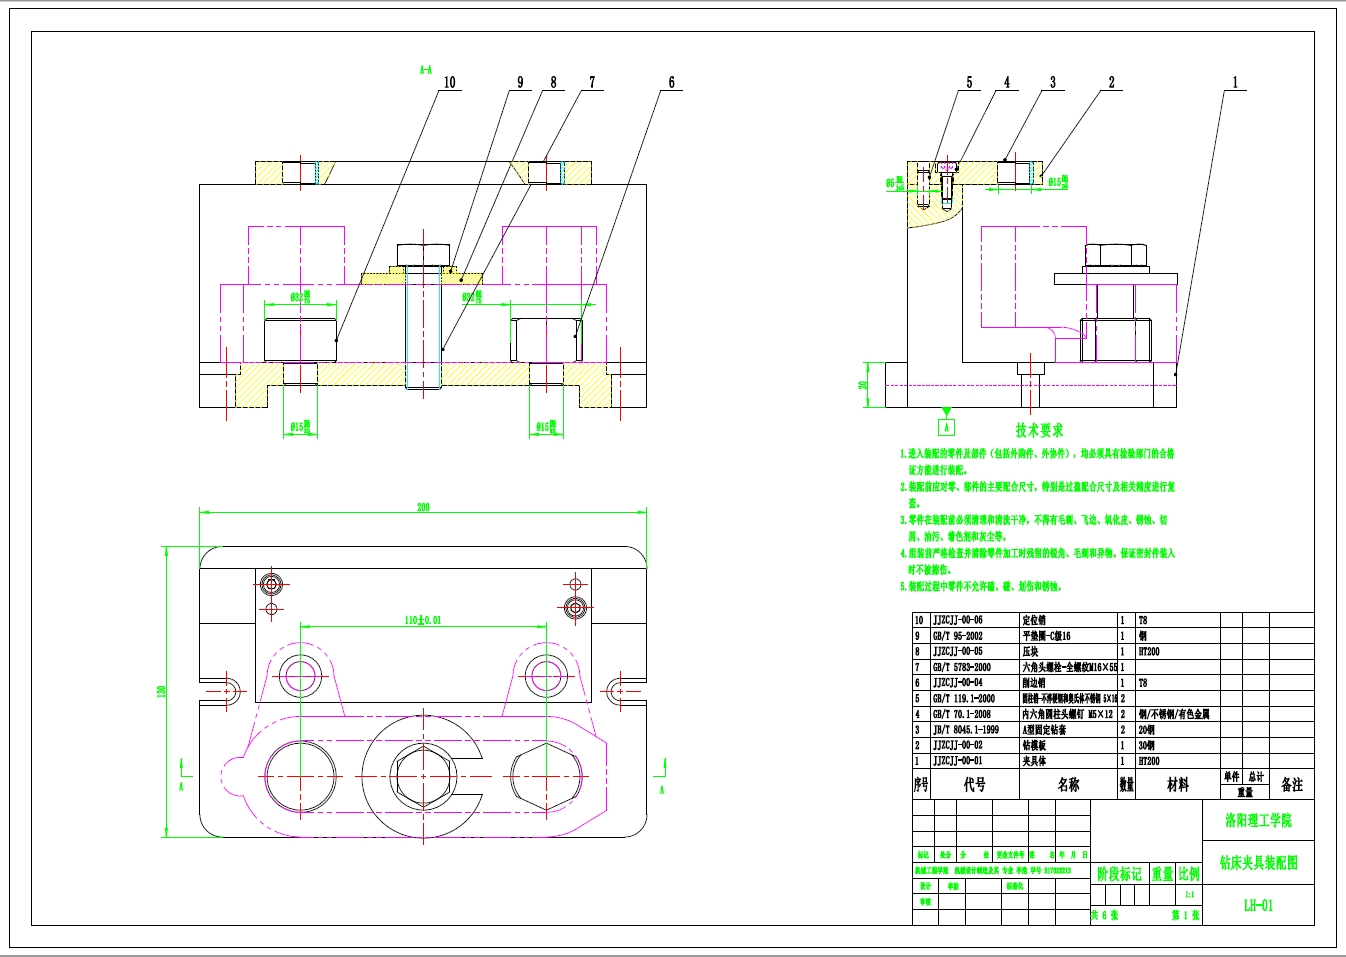The width and height of the screenshot is (1346, 957).
Task: Click the 洛阳理工学院 title block cell
Action: pos(1258,820)
